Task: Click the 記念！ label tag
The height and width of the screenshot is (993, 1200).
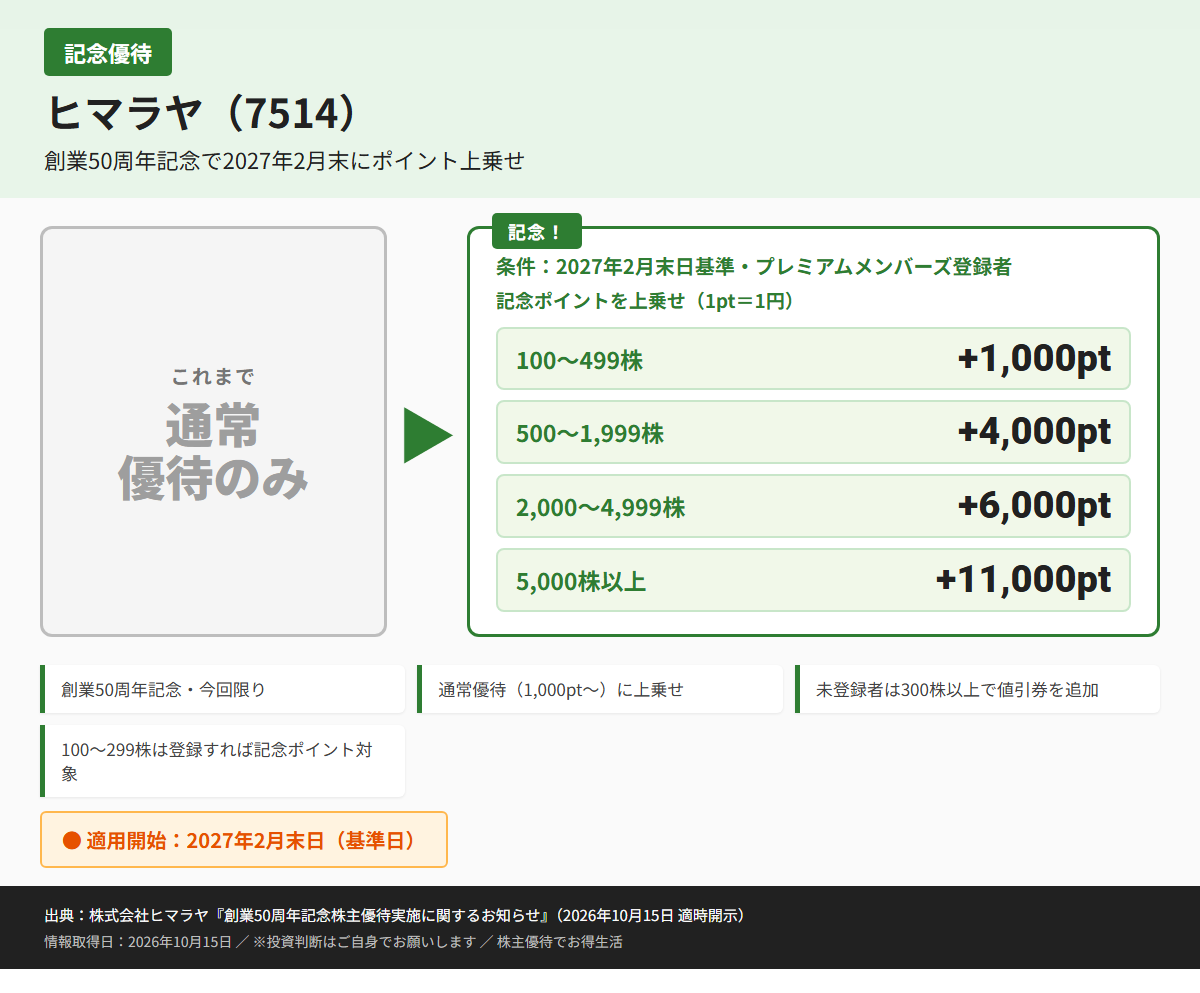Action: pyautogui.click(x=536, y=232)
